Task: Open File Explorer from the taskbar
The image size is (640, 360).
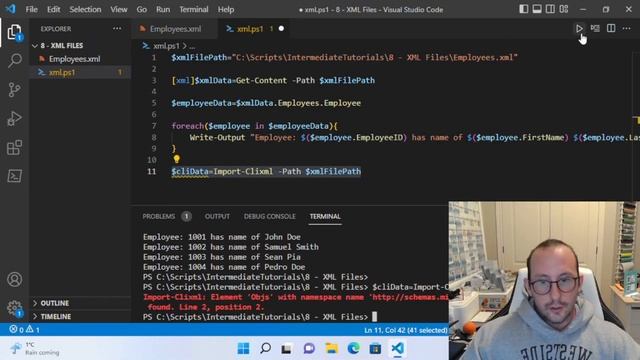Action: [x=331, y=348]
